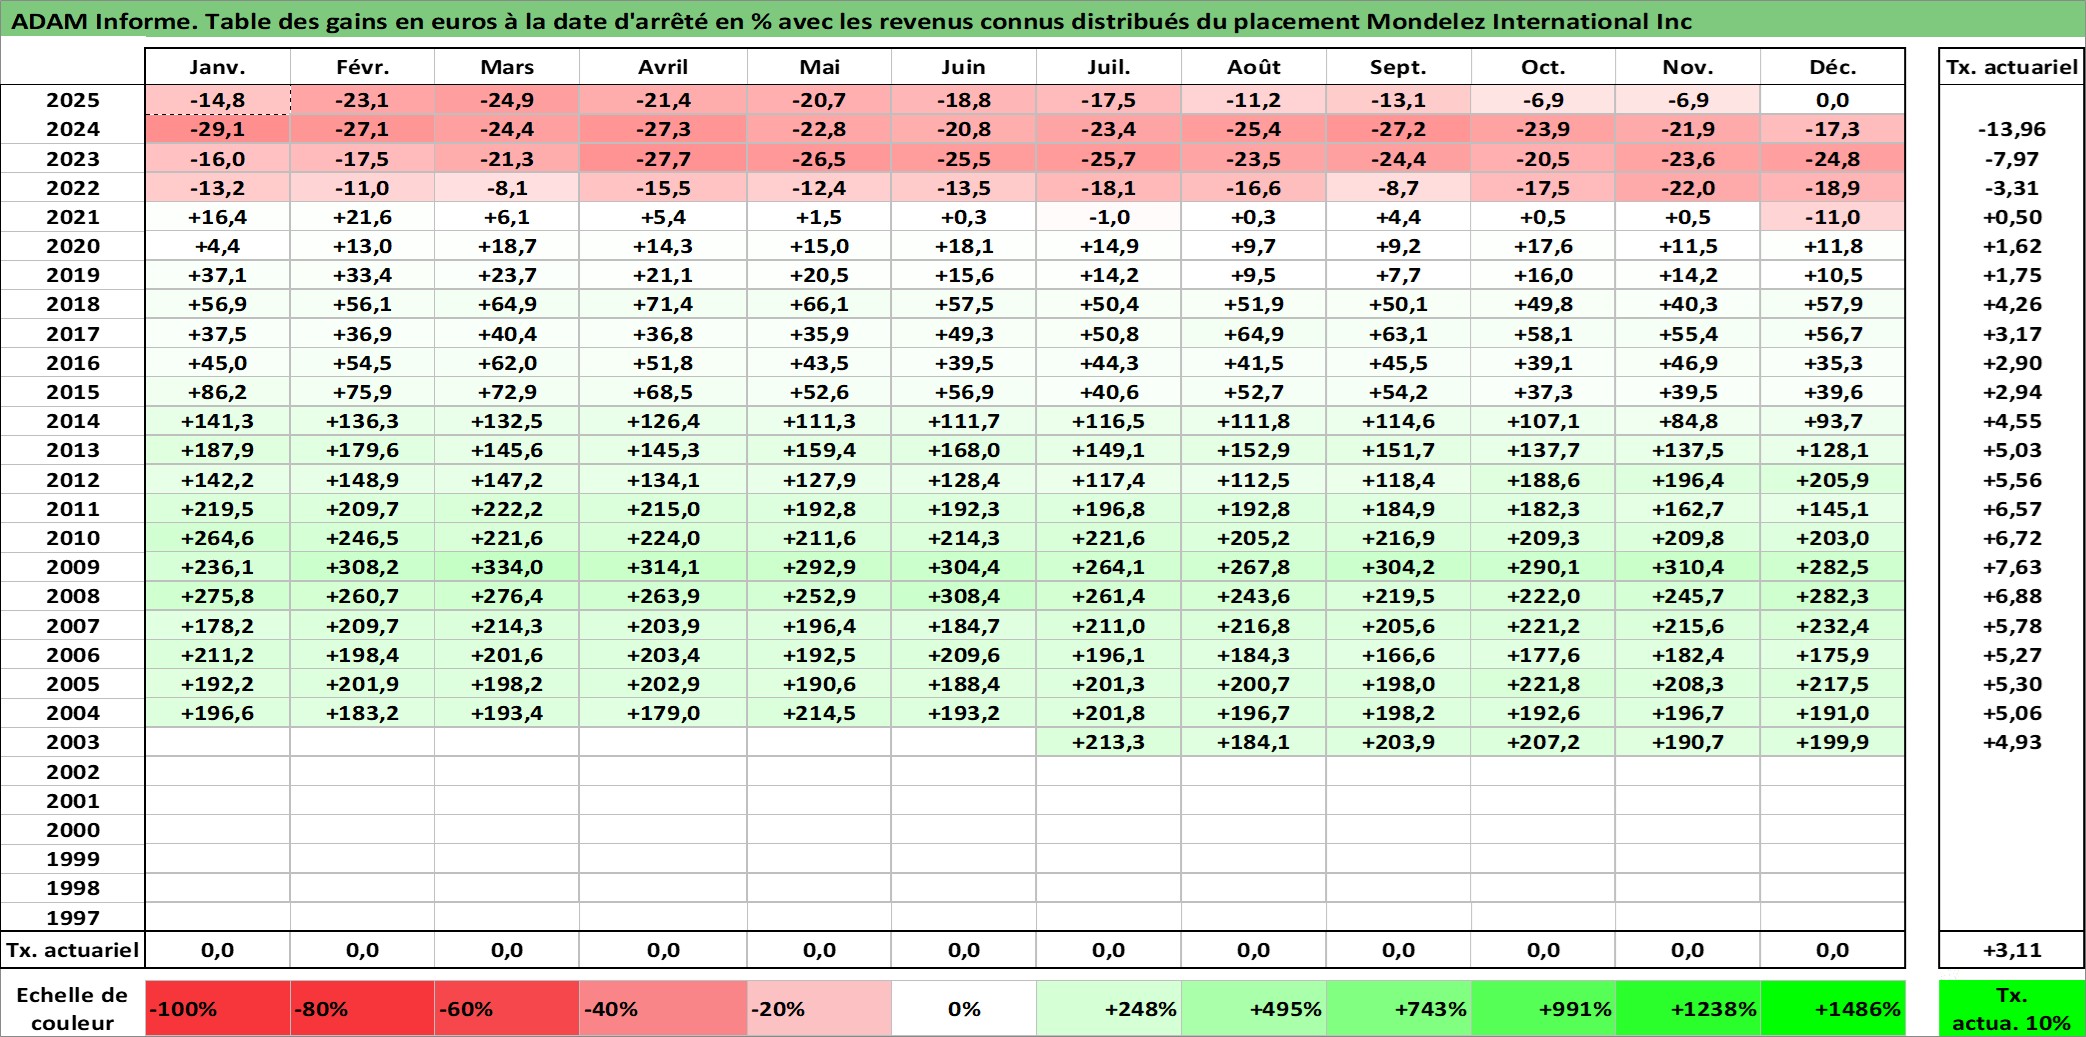Select the Sept. column header

pos(1398,67)
